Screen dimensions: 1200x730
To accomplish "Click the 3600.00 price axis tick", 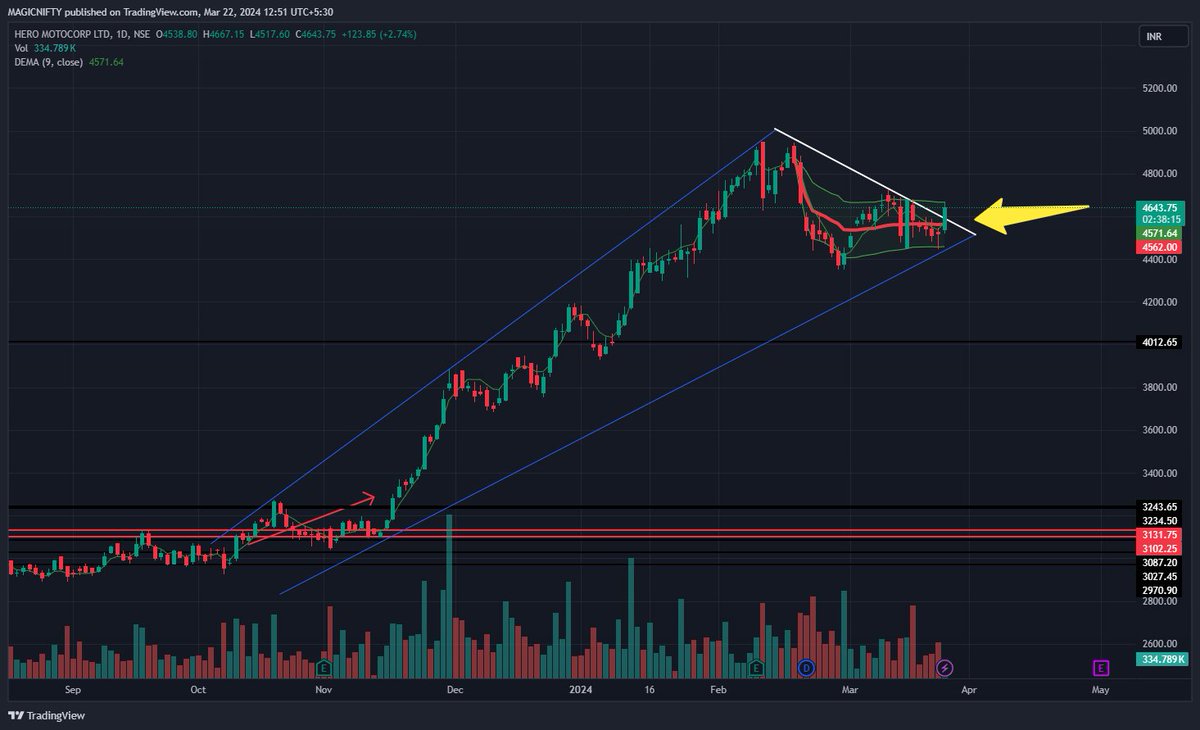I will (x=1160, y=430).
